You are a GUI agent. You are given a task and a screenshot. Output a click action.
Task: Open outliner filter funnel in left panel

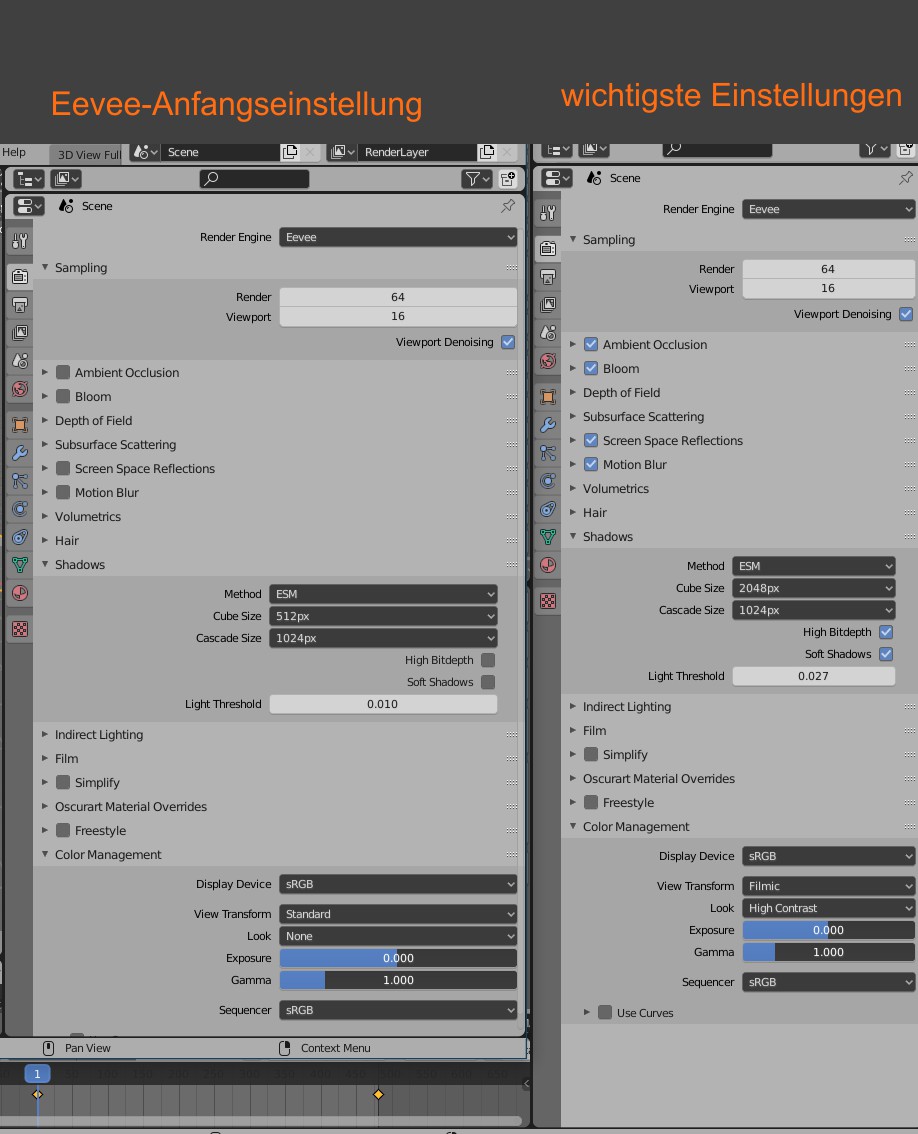(477, 179)
